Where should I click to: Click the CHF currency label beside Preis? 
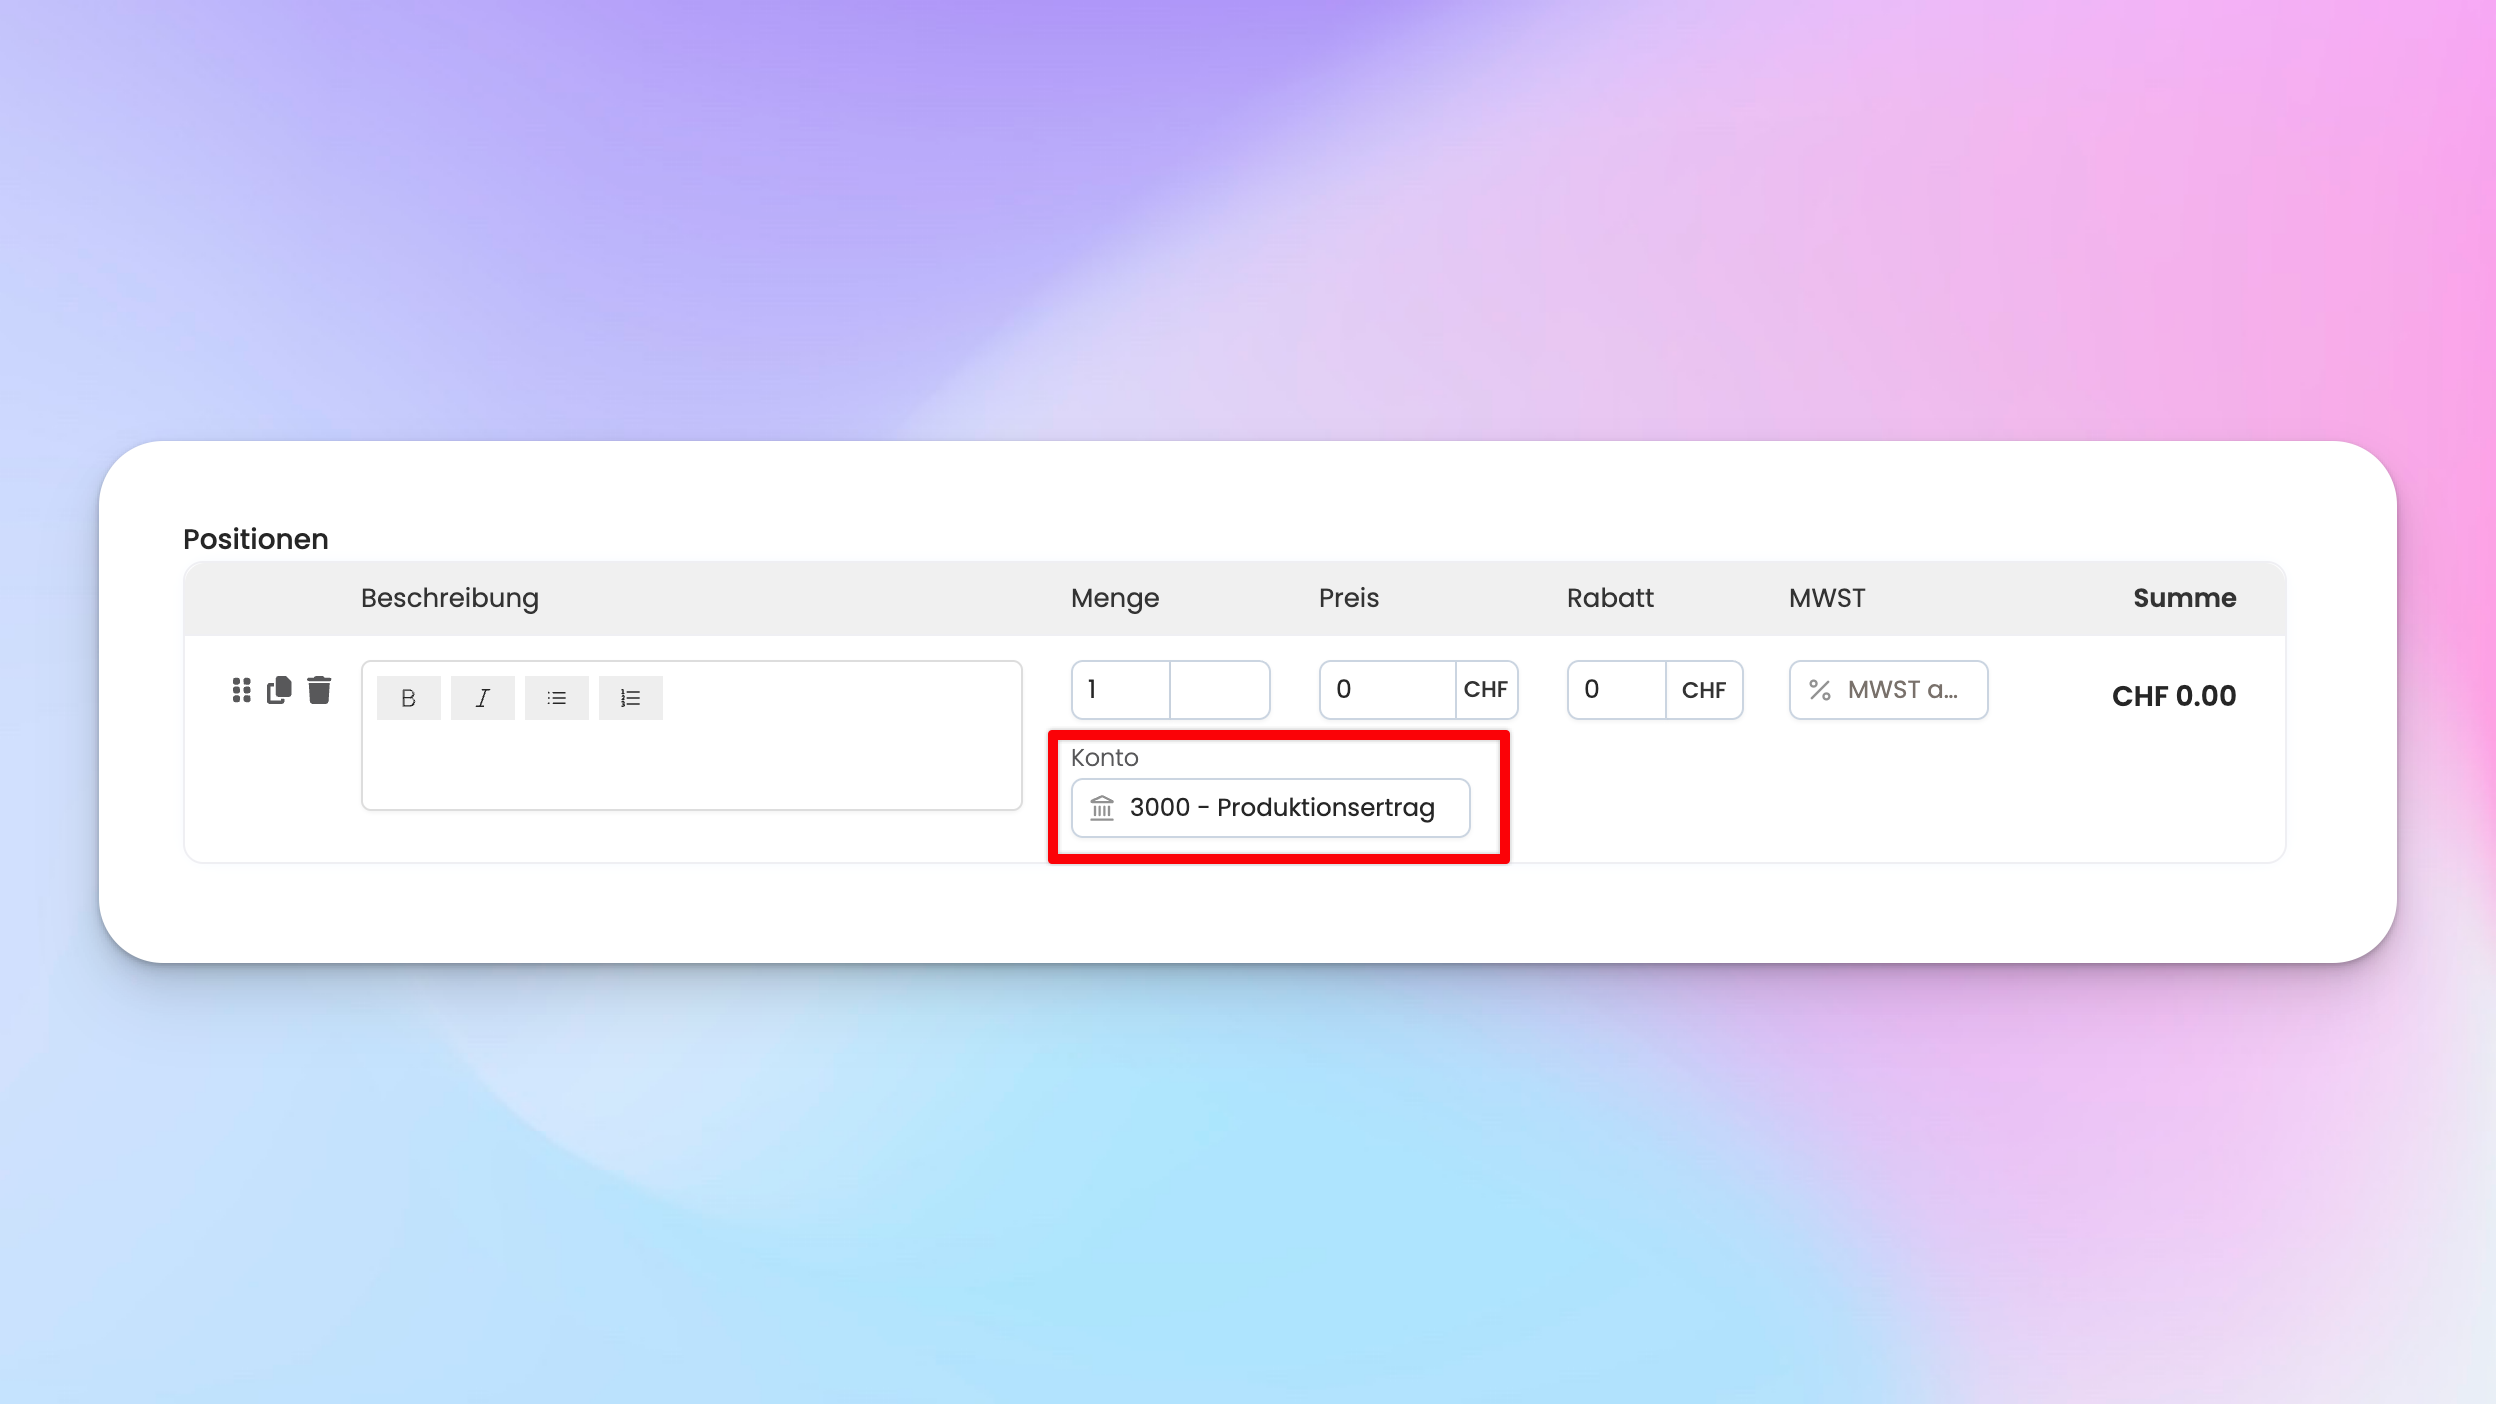[1485, 690]
